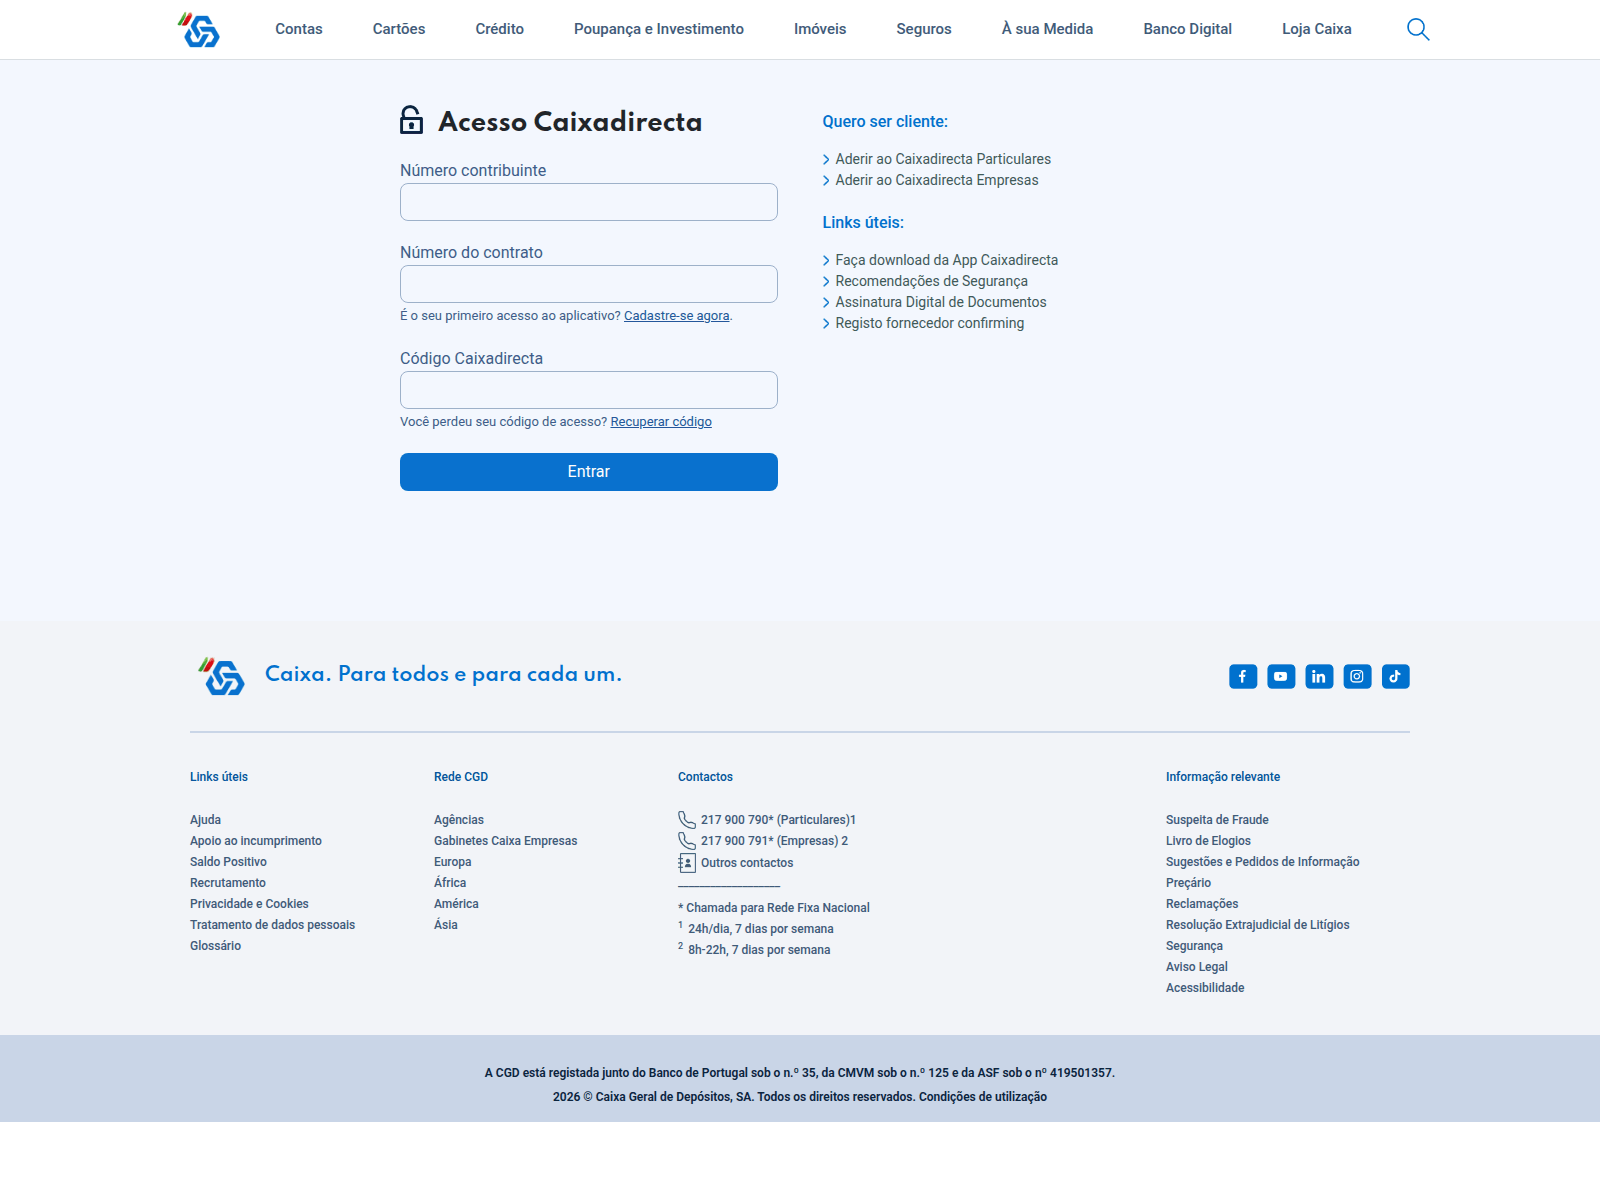
Task: Open the Banco Digital menu
Action: (x=1188, y=29)
